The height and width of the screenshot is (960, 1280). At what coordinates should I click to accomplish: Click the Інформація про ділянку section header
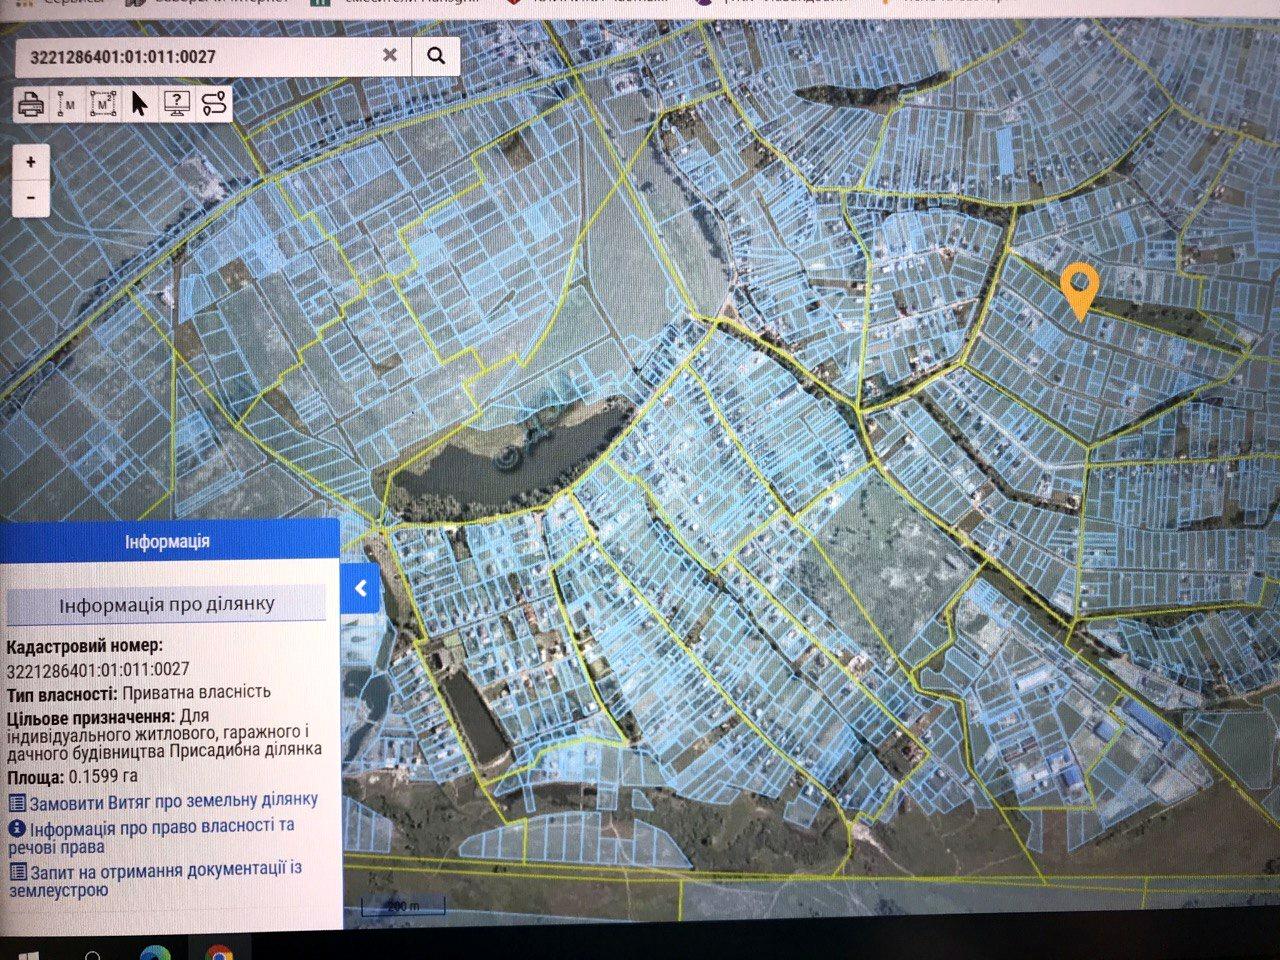click(166, 604)
